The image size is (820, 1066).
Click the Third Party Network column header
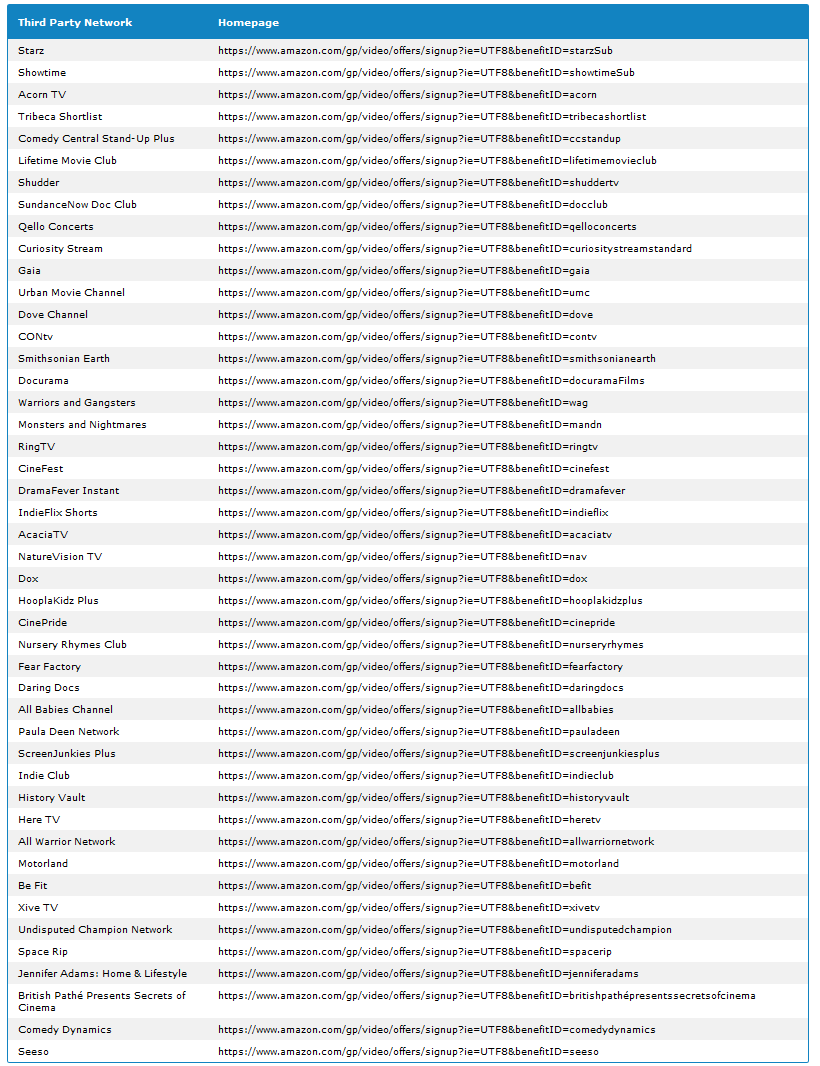point(75,22)
